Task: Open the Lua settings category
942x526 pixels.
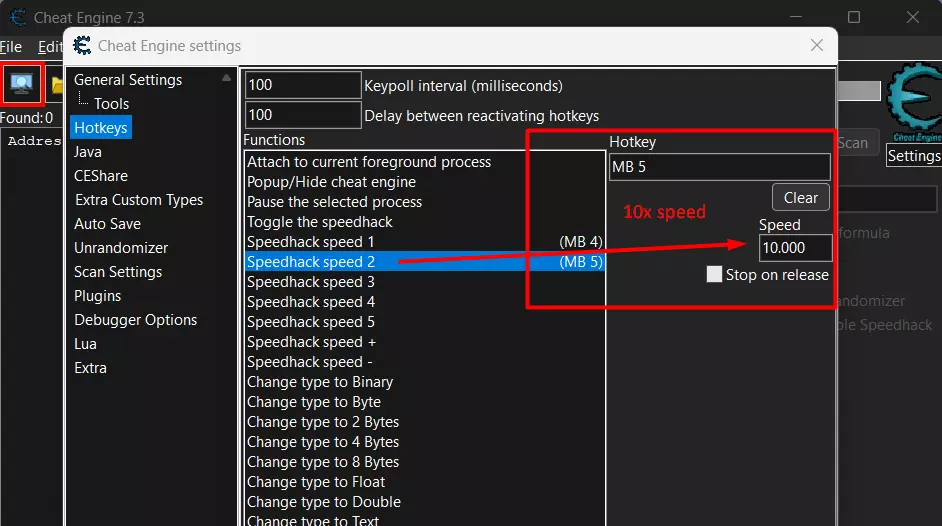Action: coord(85,344)
